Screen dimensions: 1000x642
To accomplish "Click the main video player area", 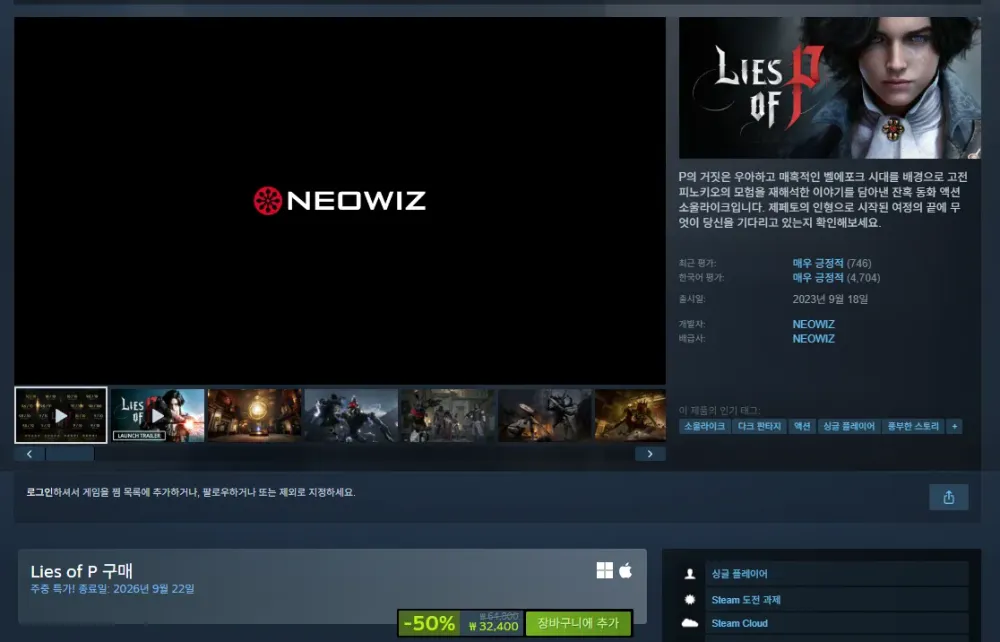I will (x=340, y=201).
